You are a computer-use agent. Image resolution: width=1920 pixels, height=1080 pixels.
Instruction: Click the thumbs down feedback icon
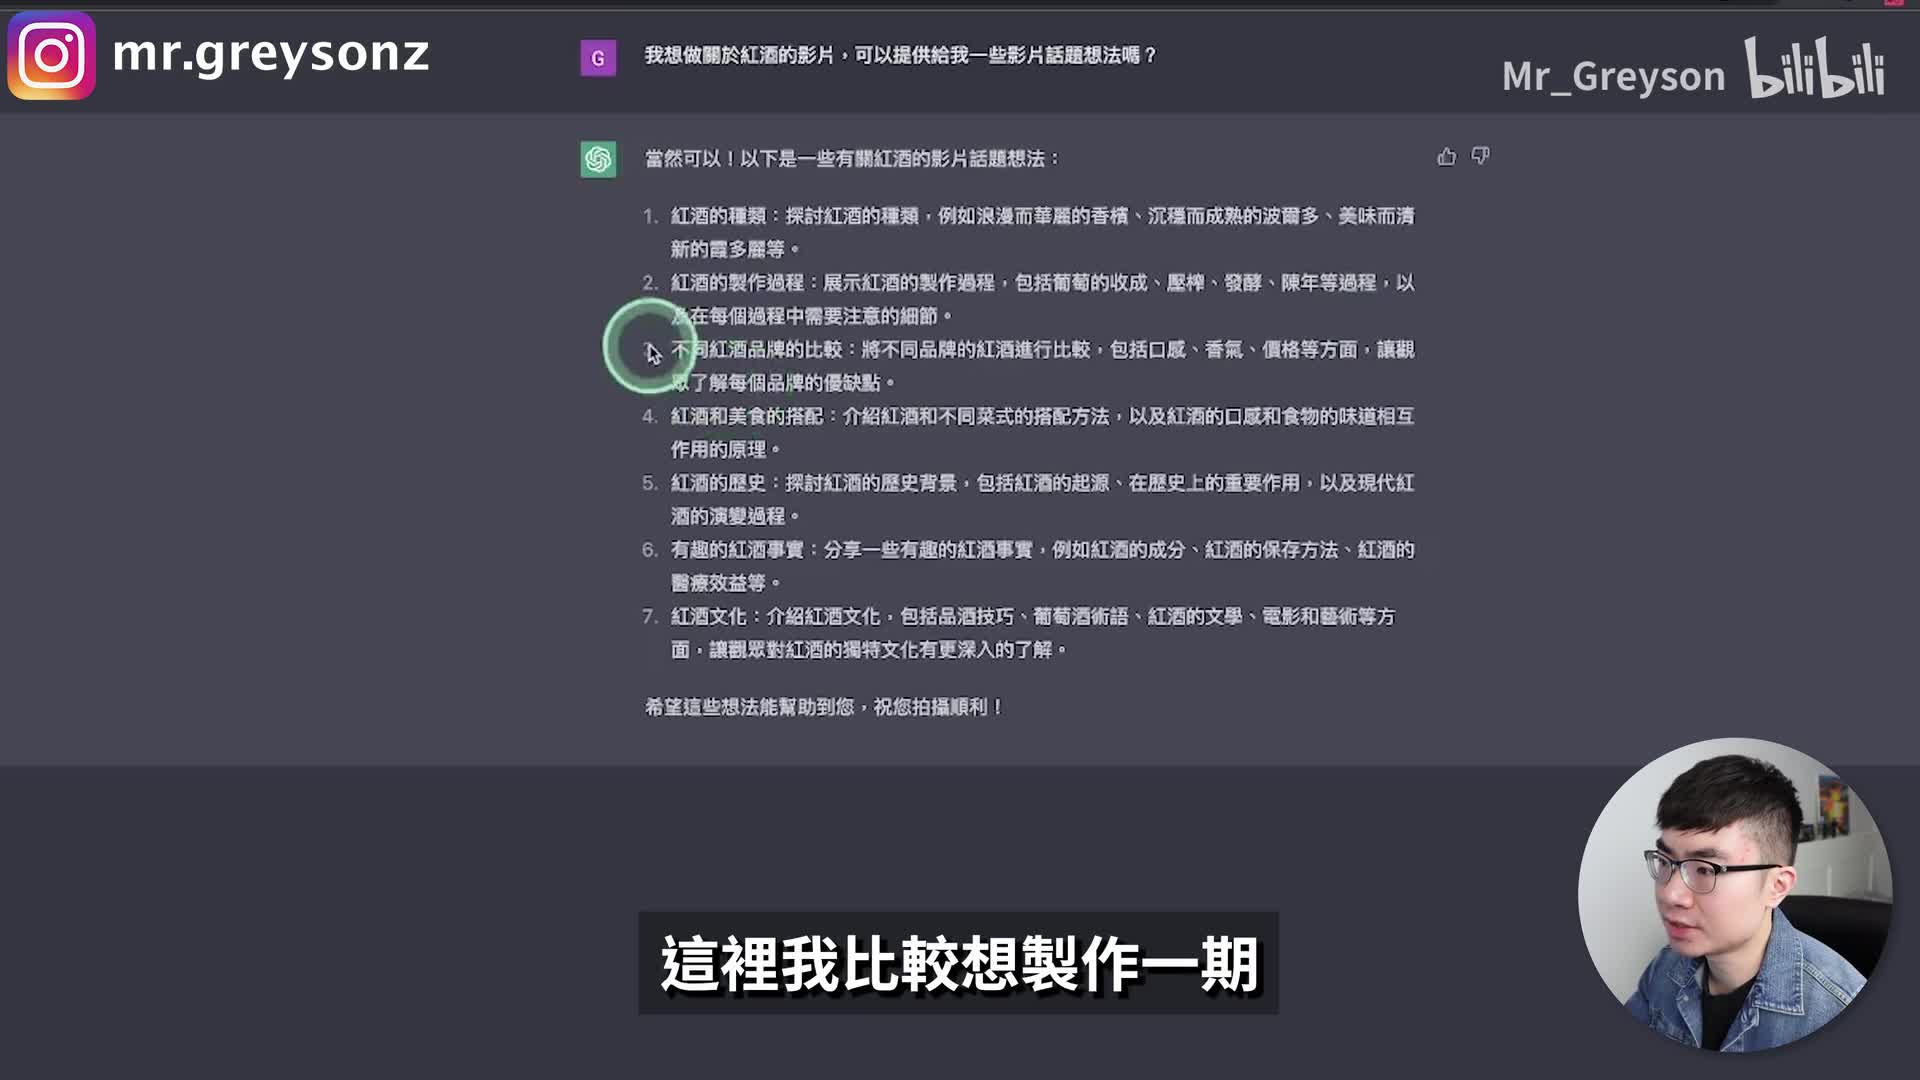tap(1481, 156)
